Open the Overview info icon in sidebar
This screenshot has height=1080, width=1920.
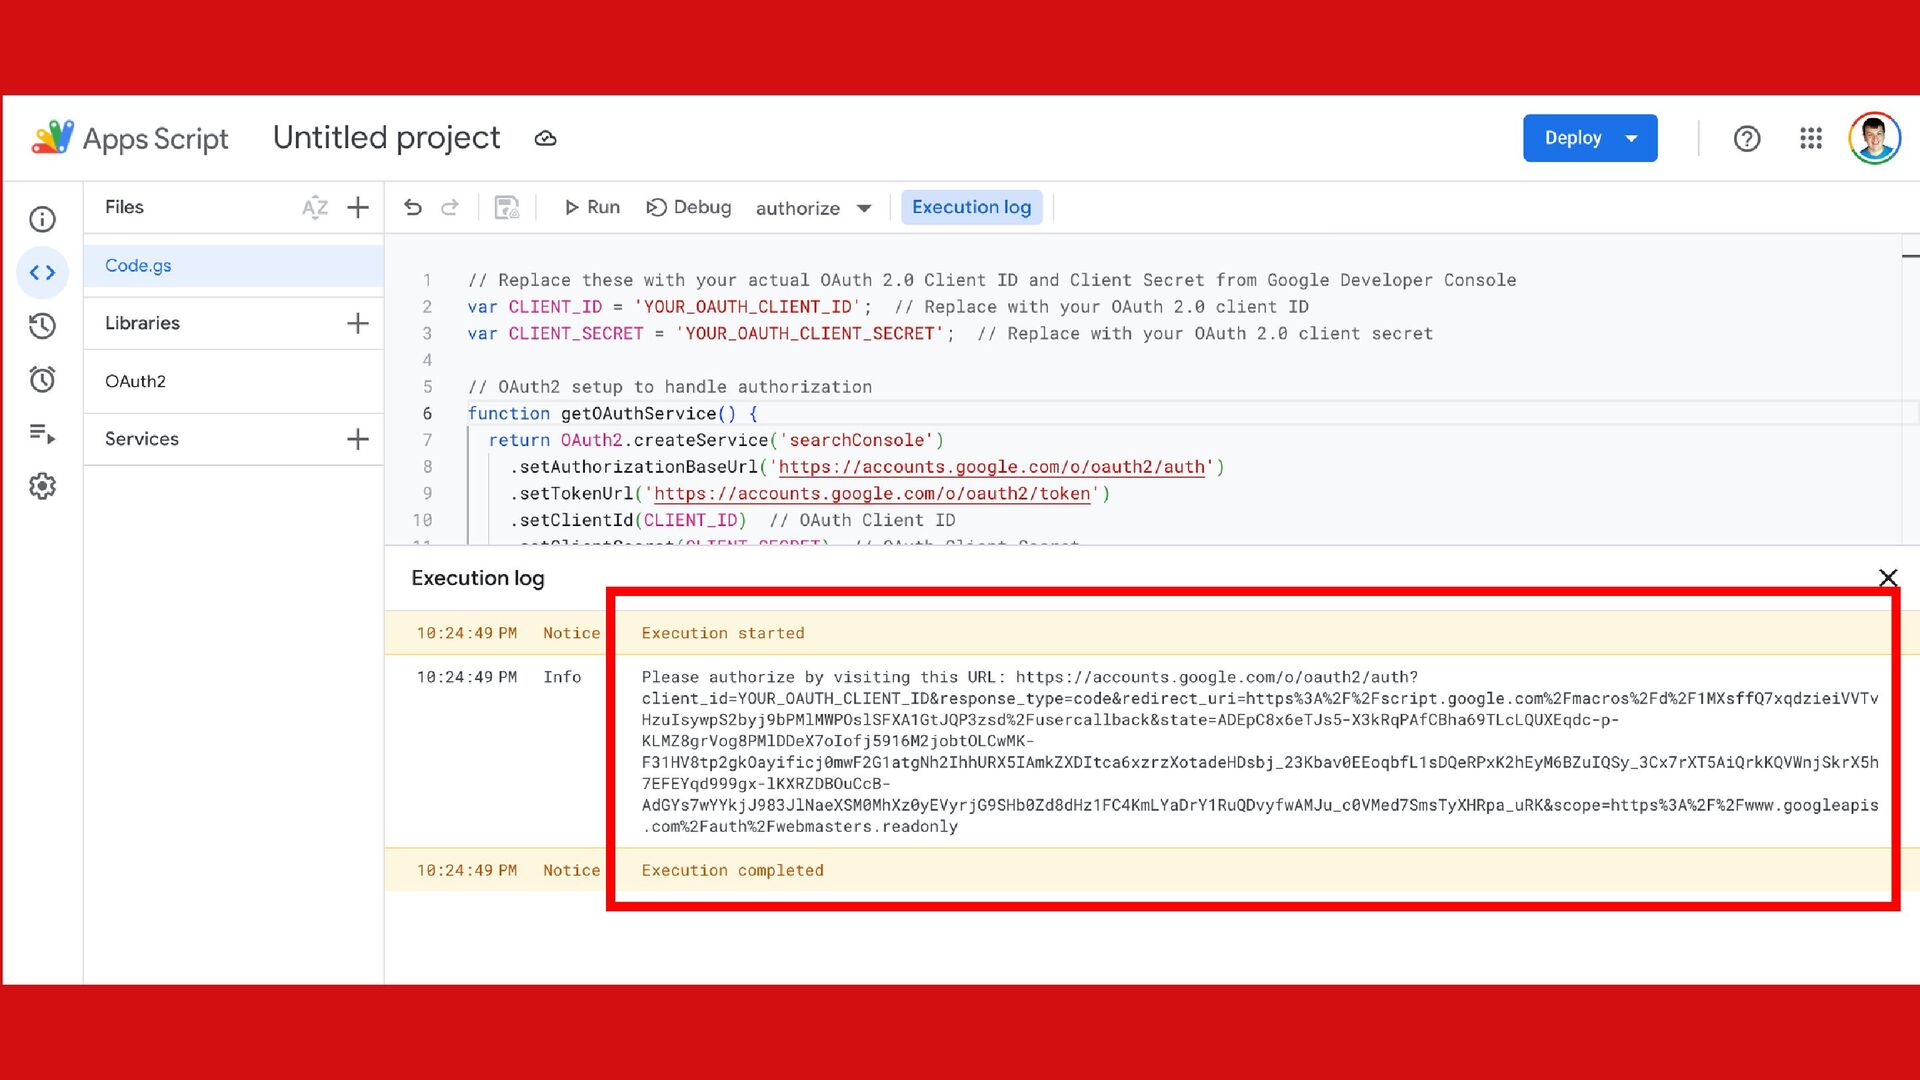(x=42, y=219)
